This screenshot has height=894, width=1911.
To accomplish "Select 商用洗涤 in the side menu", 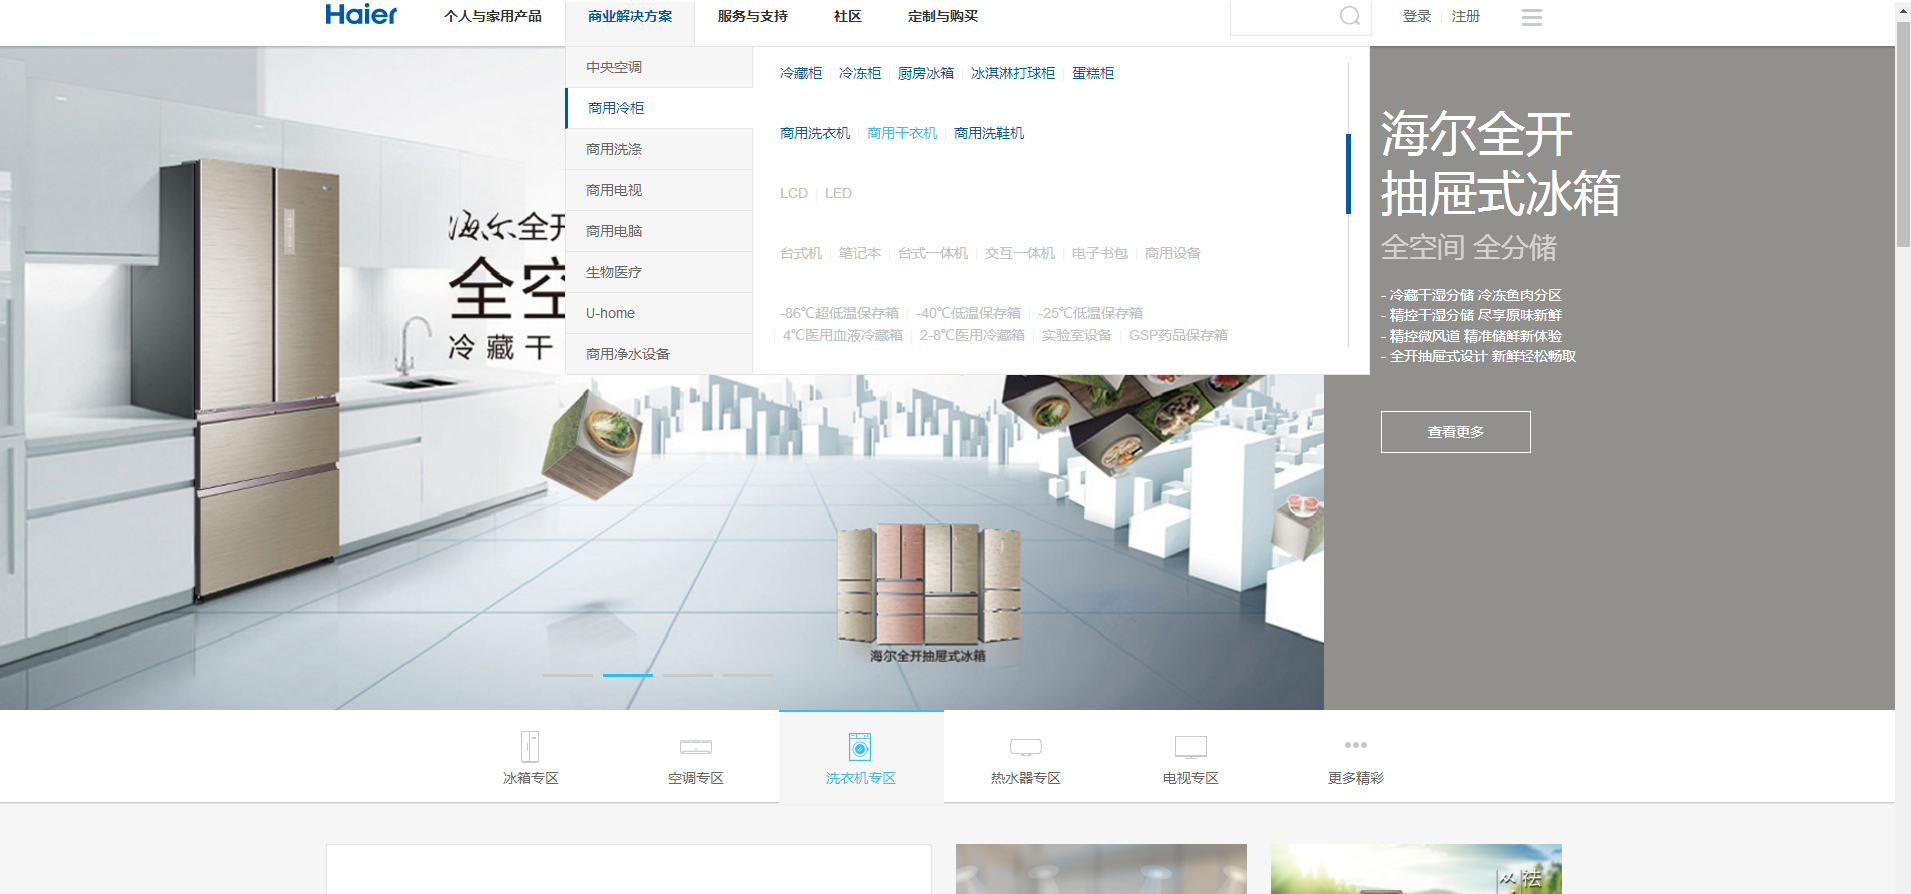I will point(659,149).
